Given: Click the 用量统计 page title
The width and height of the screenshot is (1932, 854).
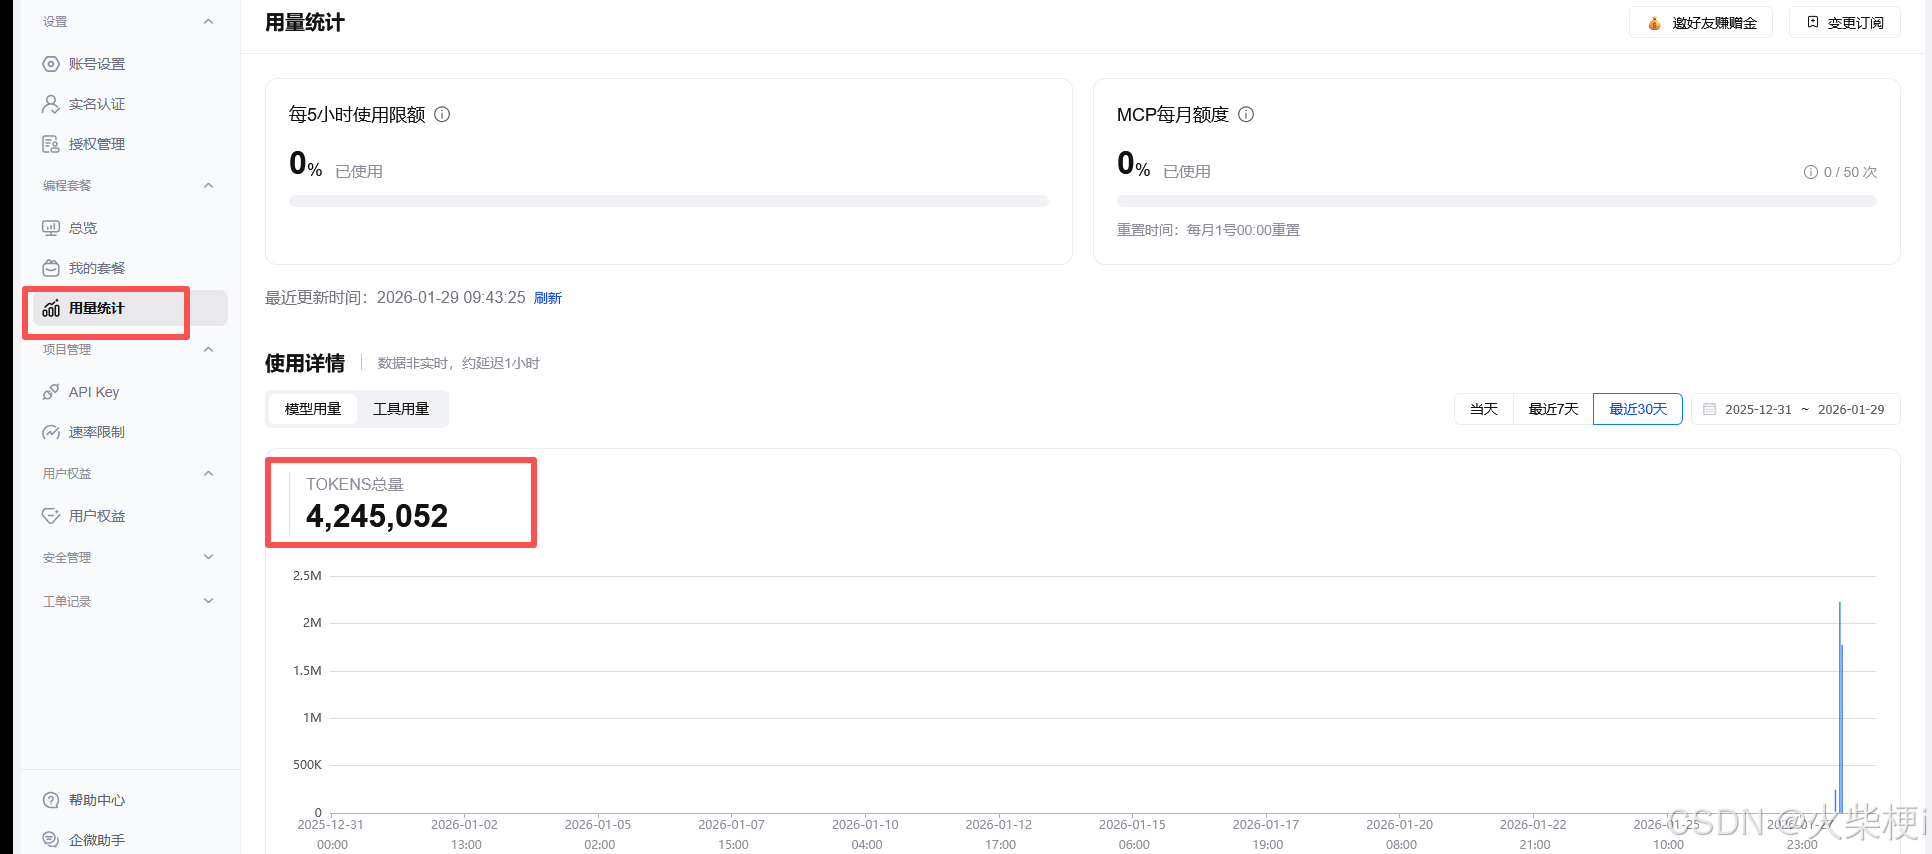Looking at the screenshot, I should (304, 23).
